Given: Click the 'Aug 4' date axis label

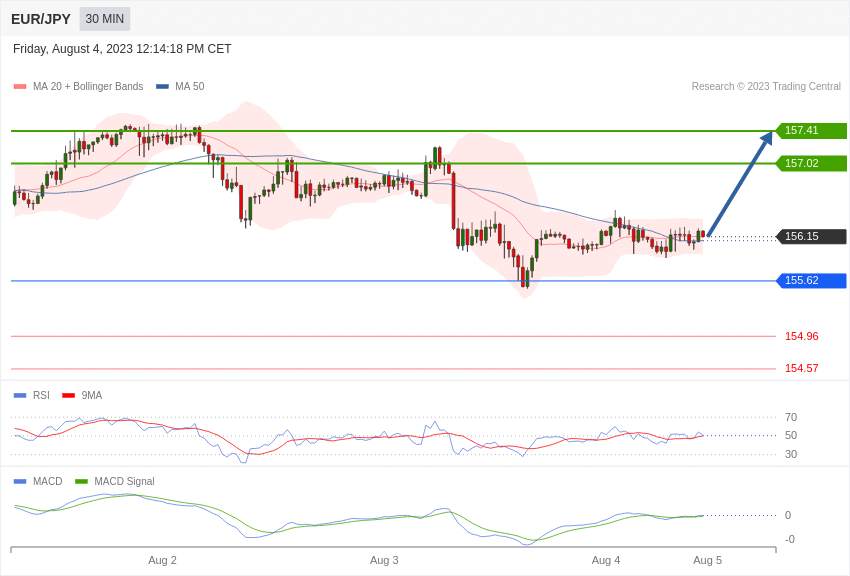Looking at the screenshot, I should click(606, 560).
